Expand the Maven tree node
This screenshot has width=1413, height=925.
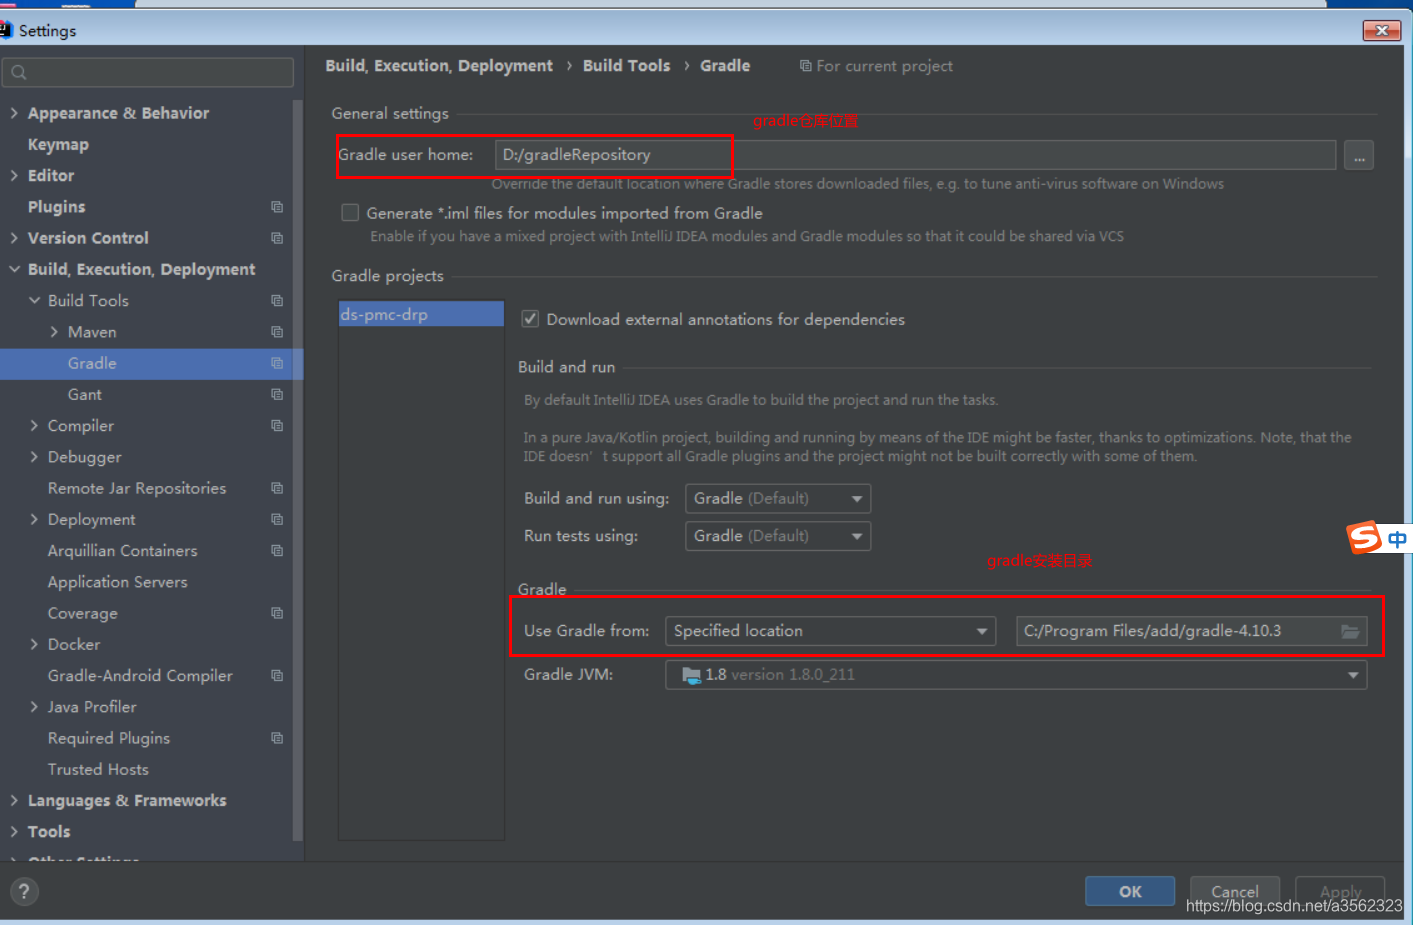[x=54, y=332]
